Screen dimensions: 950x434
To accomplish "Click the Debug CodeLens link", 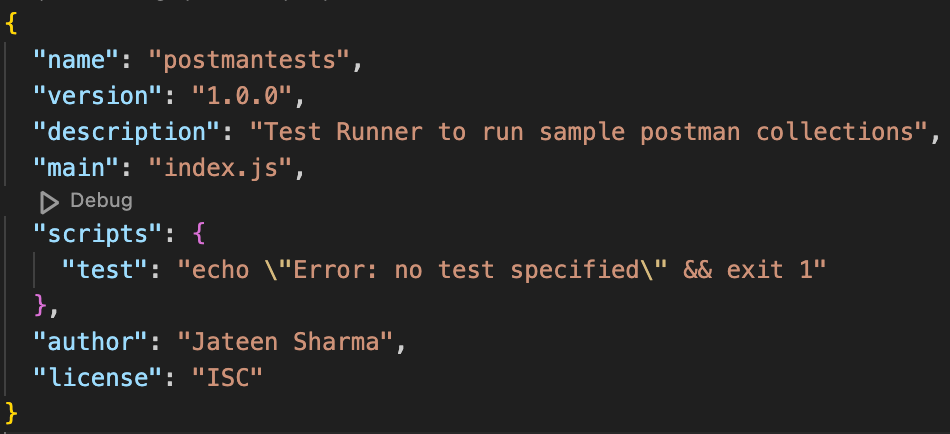I will [x=100, y=202].
